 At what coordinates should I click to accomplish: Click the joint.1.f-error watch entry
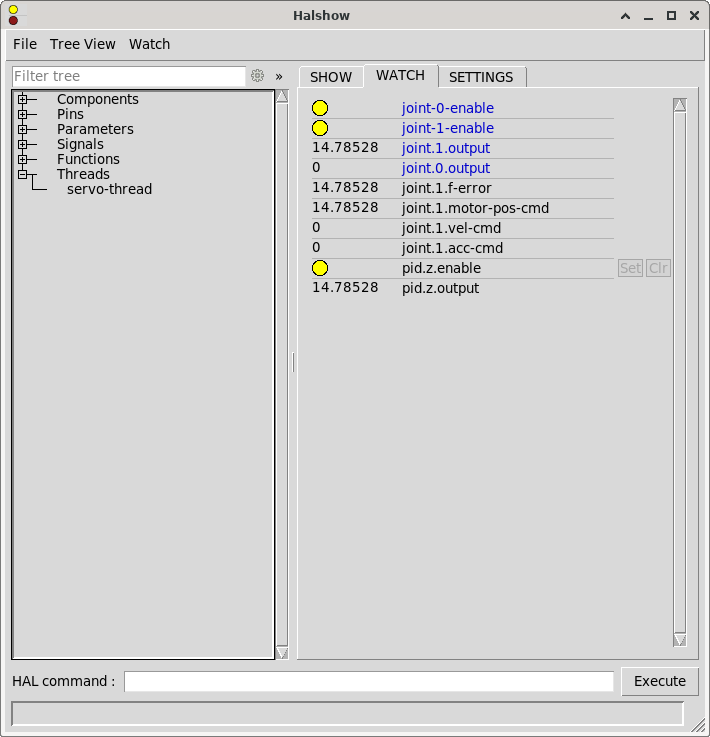pos(446,188)
